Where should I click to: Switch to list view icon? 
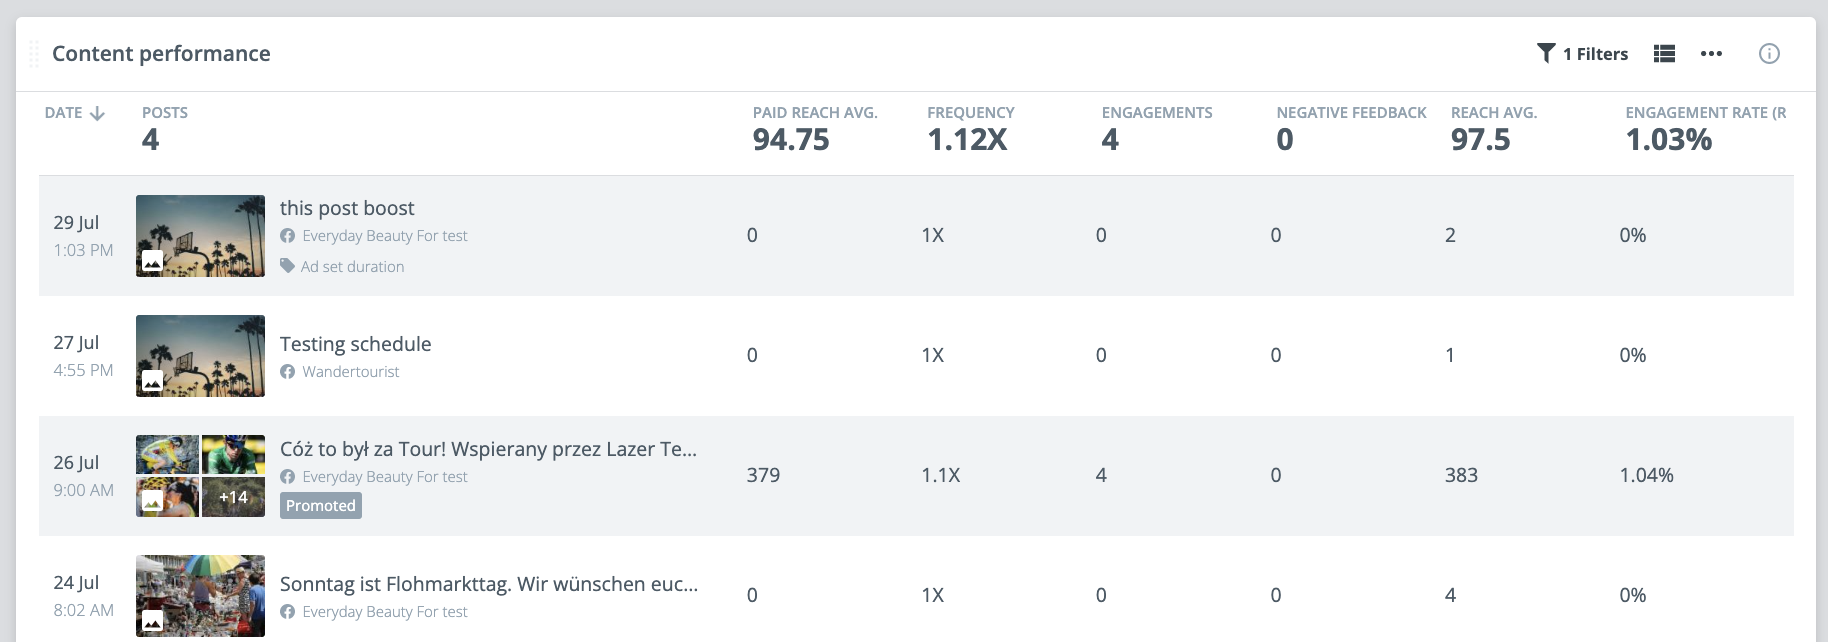[x=1664, y=54]
